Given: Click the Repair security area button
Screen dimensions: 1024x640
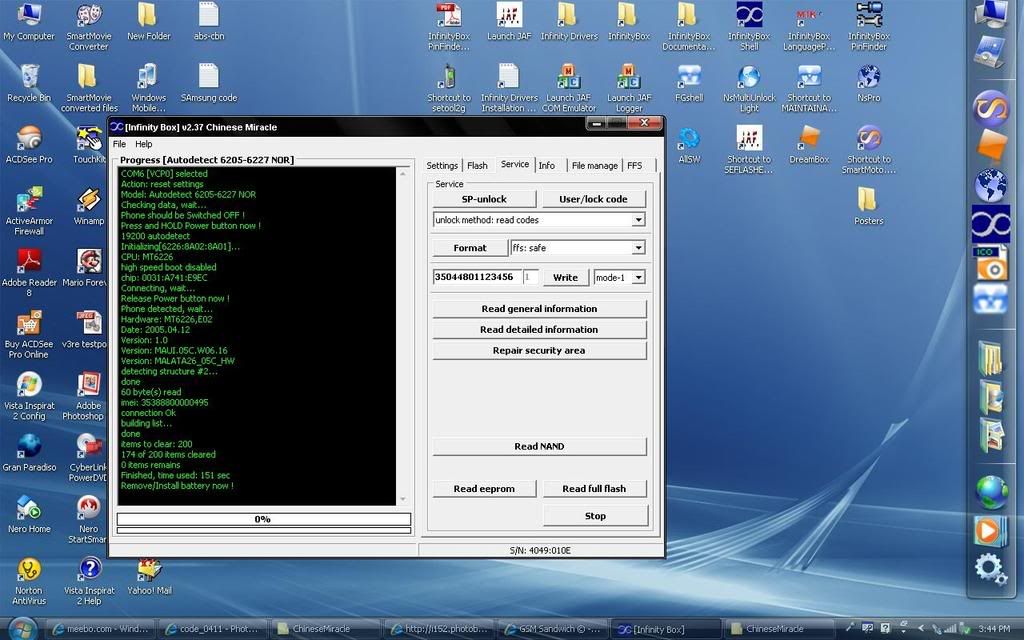Looking at the screenshot, I should (x=539, y=351).
